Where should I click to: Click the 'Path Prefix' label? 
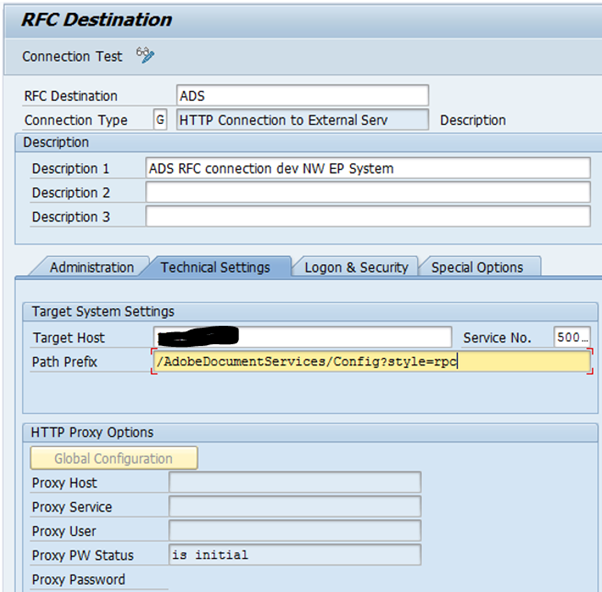pyautogui.click(x=64, y=362)
